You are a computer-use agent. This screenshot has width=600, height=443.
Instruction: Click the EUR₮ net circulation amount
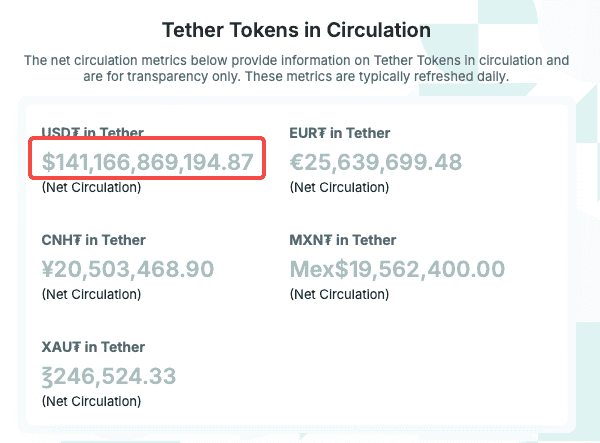(x=375, y=162)
